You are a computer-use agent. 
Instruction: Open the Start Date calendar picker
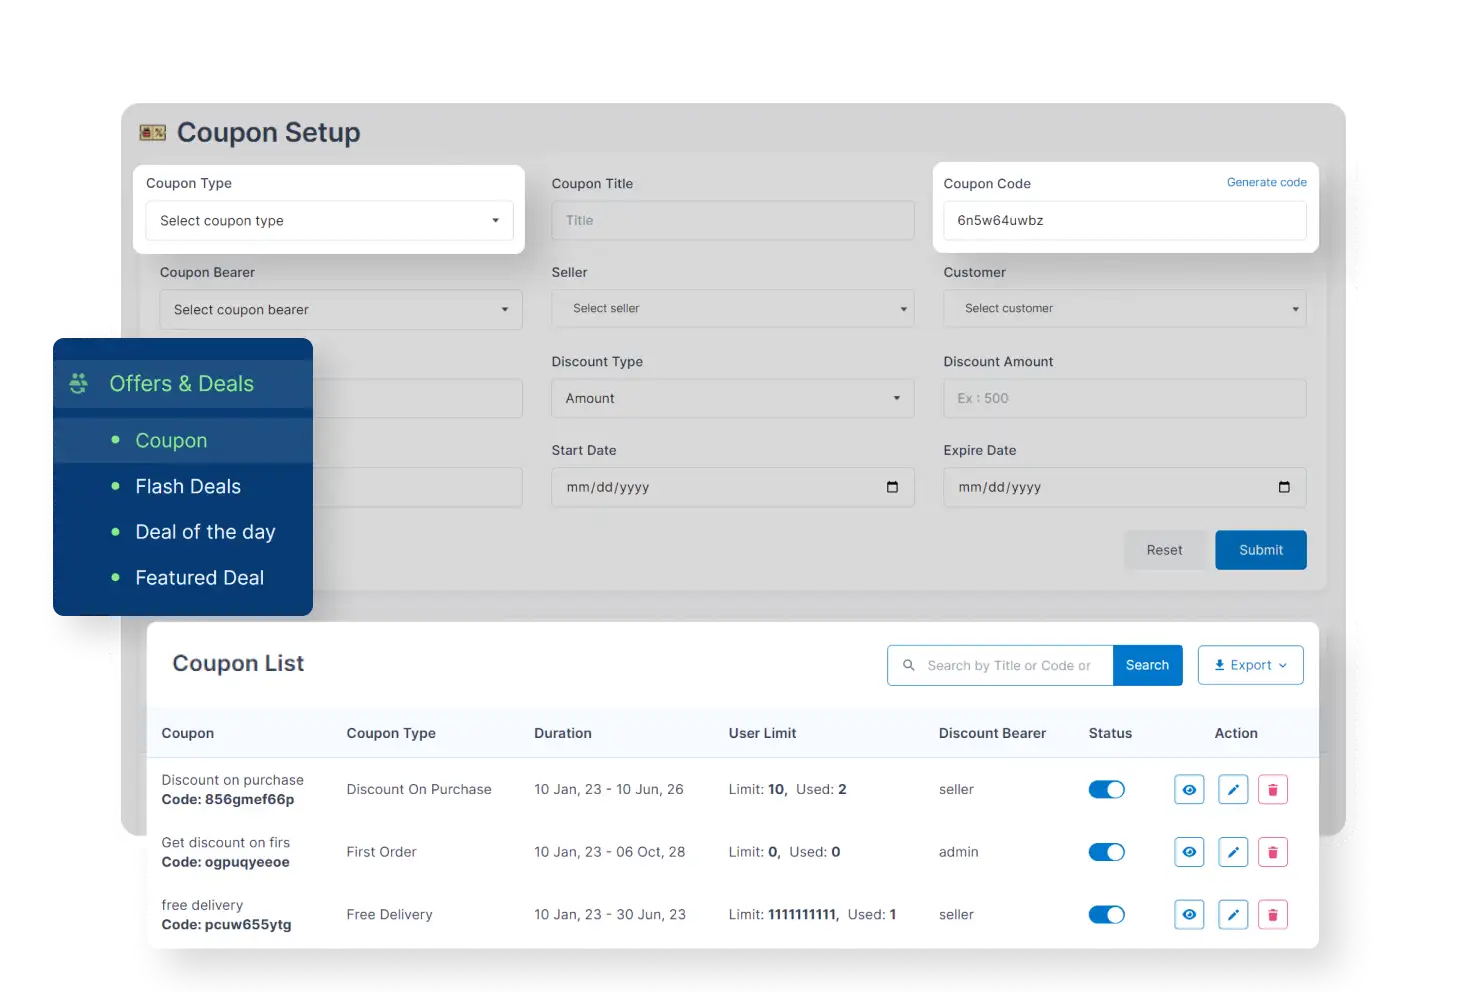click(x=893, y=487)
